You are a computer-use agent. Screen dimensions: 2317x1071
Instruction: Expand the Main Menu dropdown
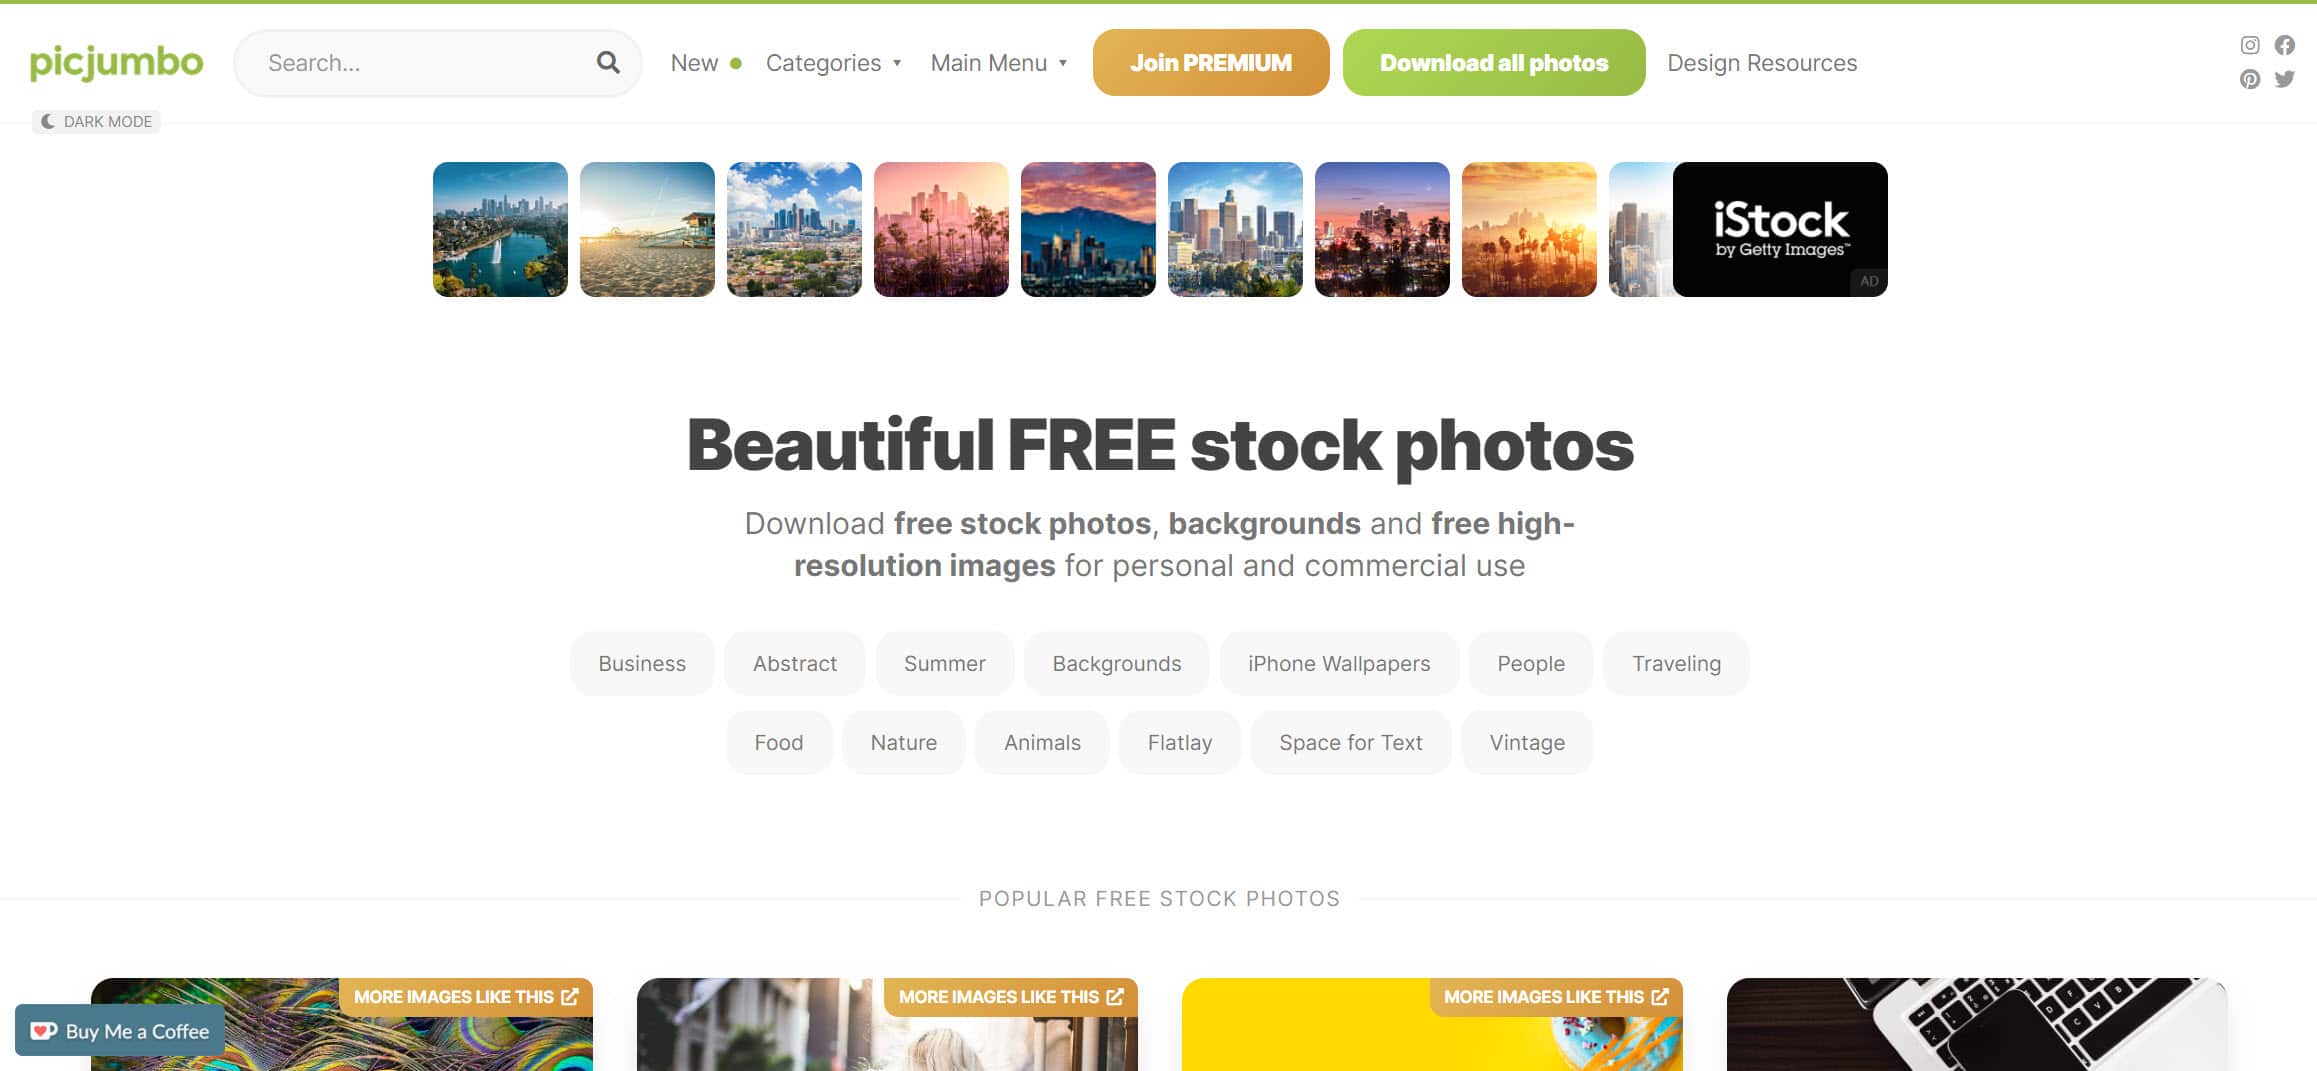[999, 63]
